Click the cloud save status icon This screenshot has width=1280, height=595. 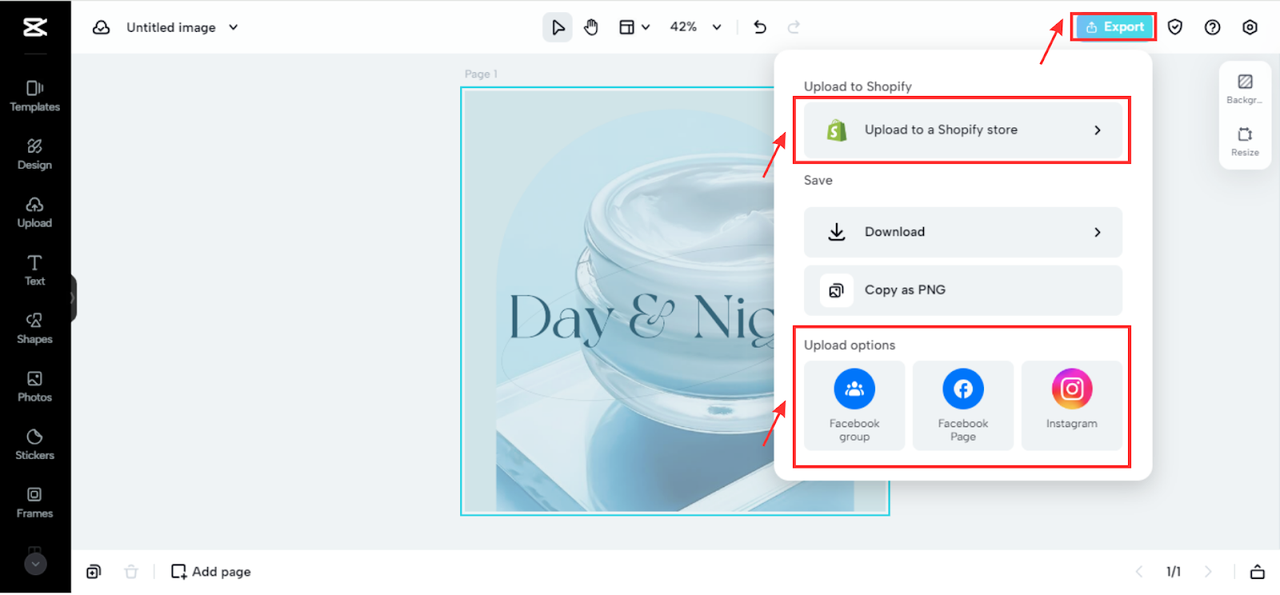[x=101, y=28]
